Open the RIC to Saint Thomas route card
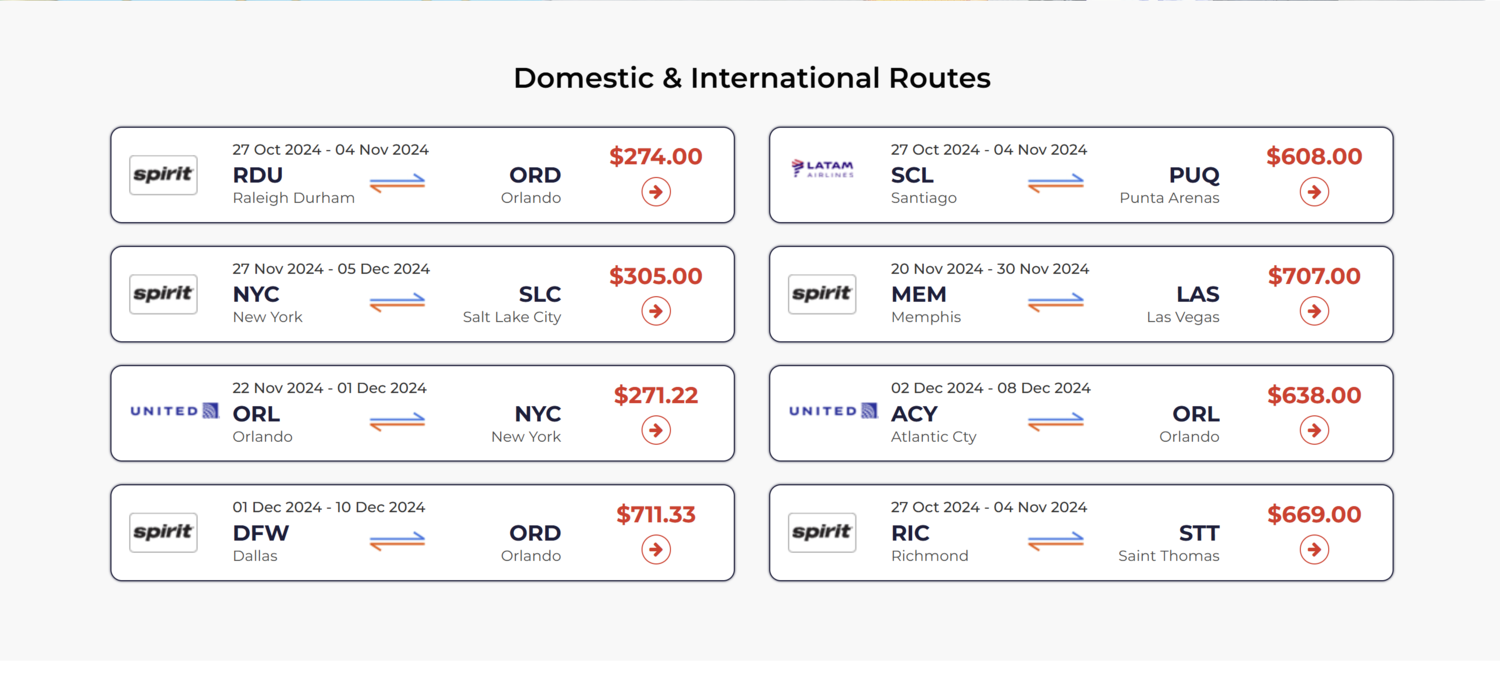Viewport: 1500px width, 676px height. (x=1081, y=532)
